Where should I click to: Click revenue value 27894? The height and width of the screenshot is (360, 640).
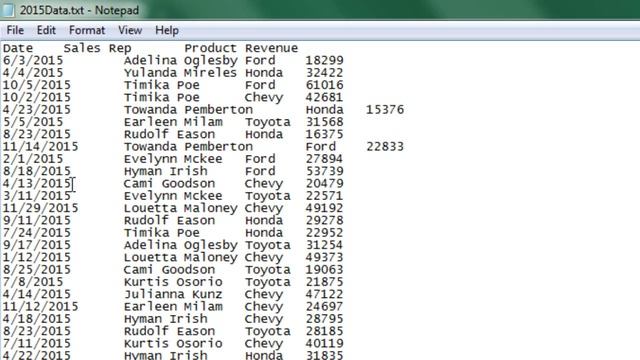[324, 159]
